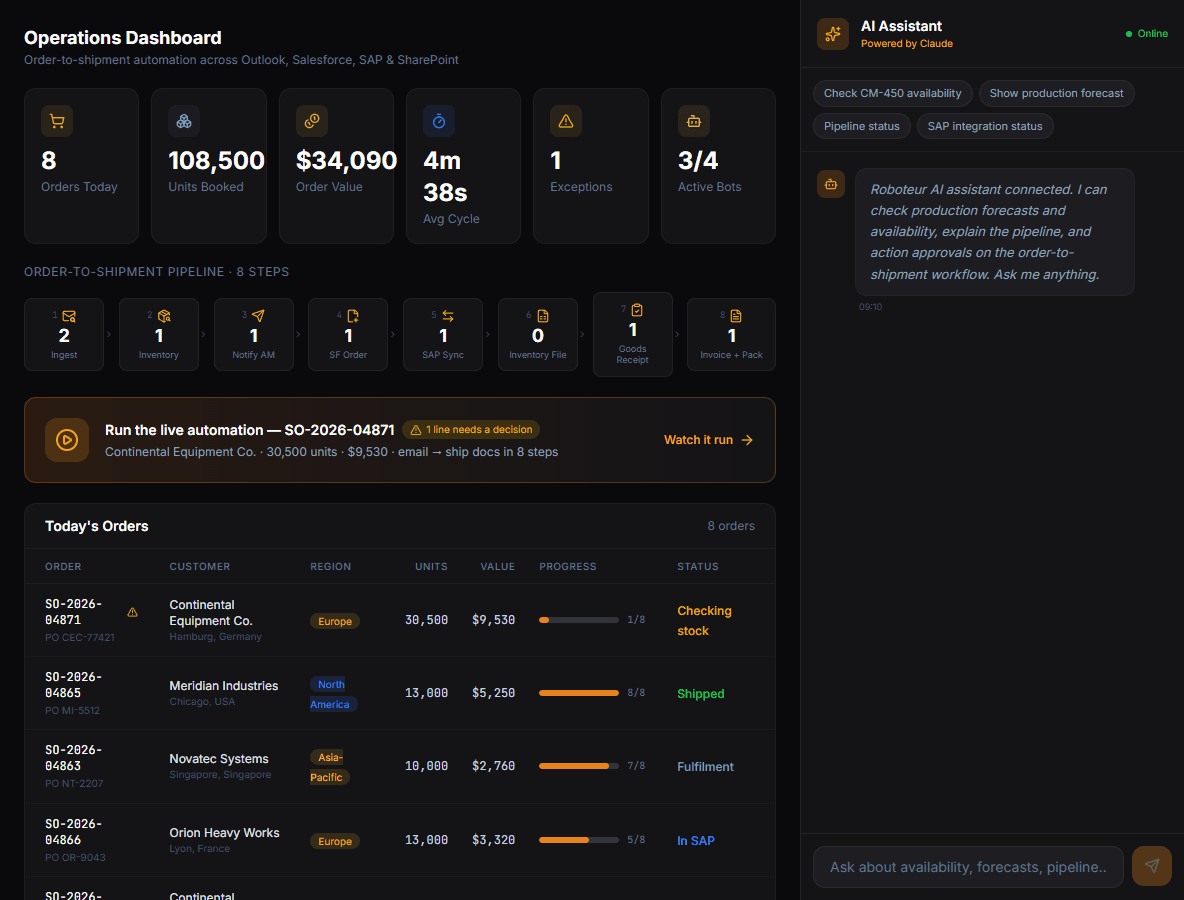Click the Europe region tag for Continental Equipment
The height and width of the screenshot is (900, 1184).
click(x=335, y=621)
